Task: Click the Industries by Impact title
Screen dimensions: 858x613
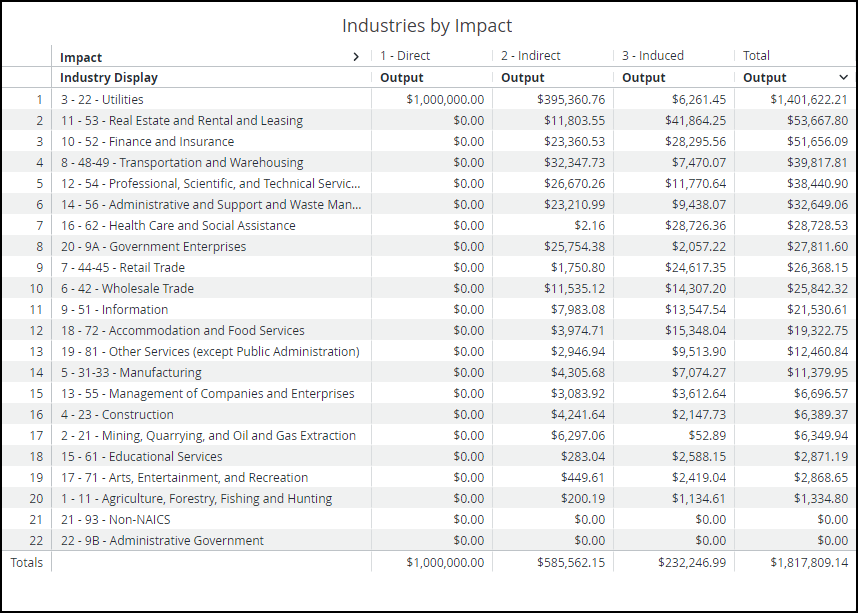Action: [x=429, y=25]
